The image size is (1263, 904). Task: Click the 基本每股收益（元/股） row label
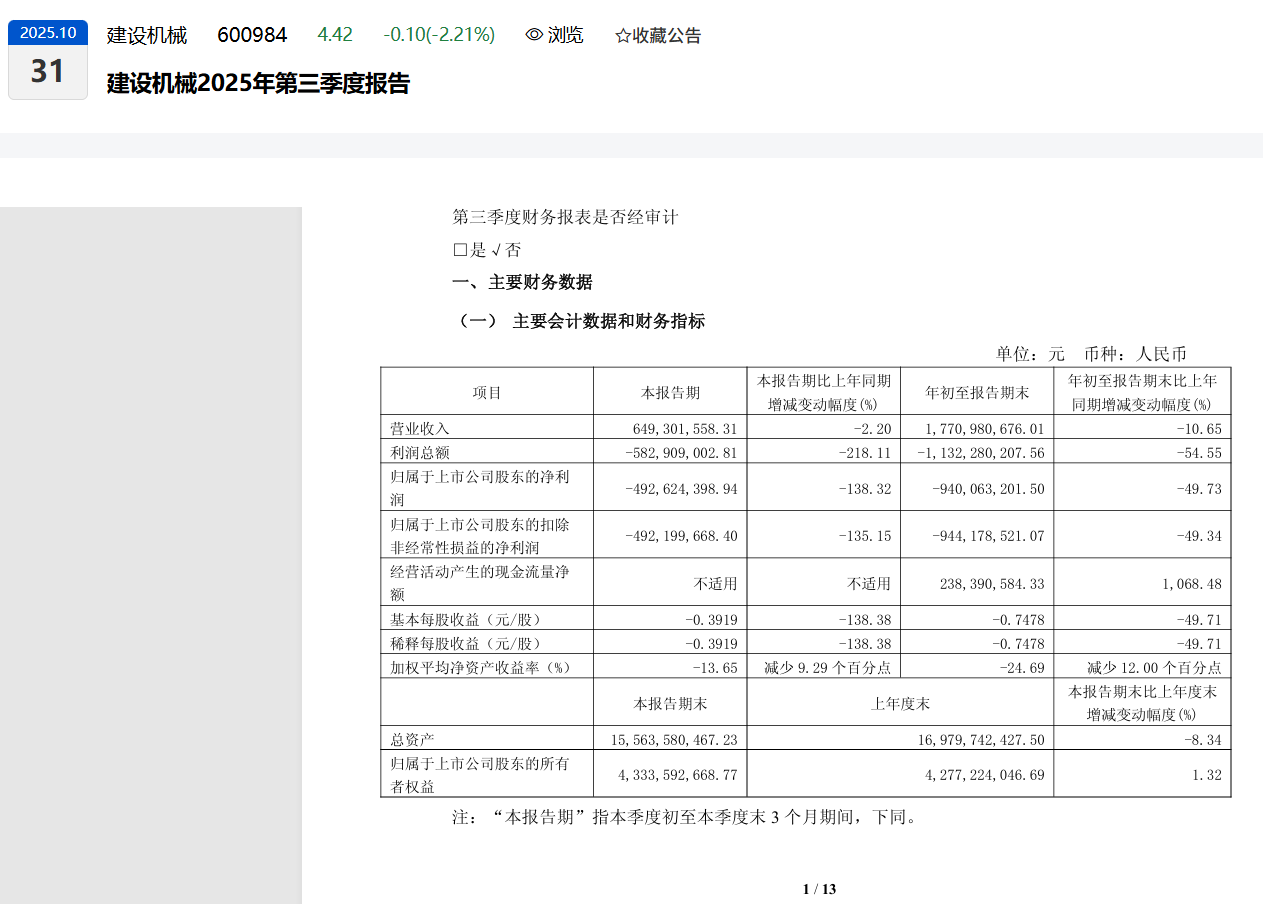[x=466, y=619]
